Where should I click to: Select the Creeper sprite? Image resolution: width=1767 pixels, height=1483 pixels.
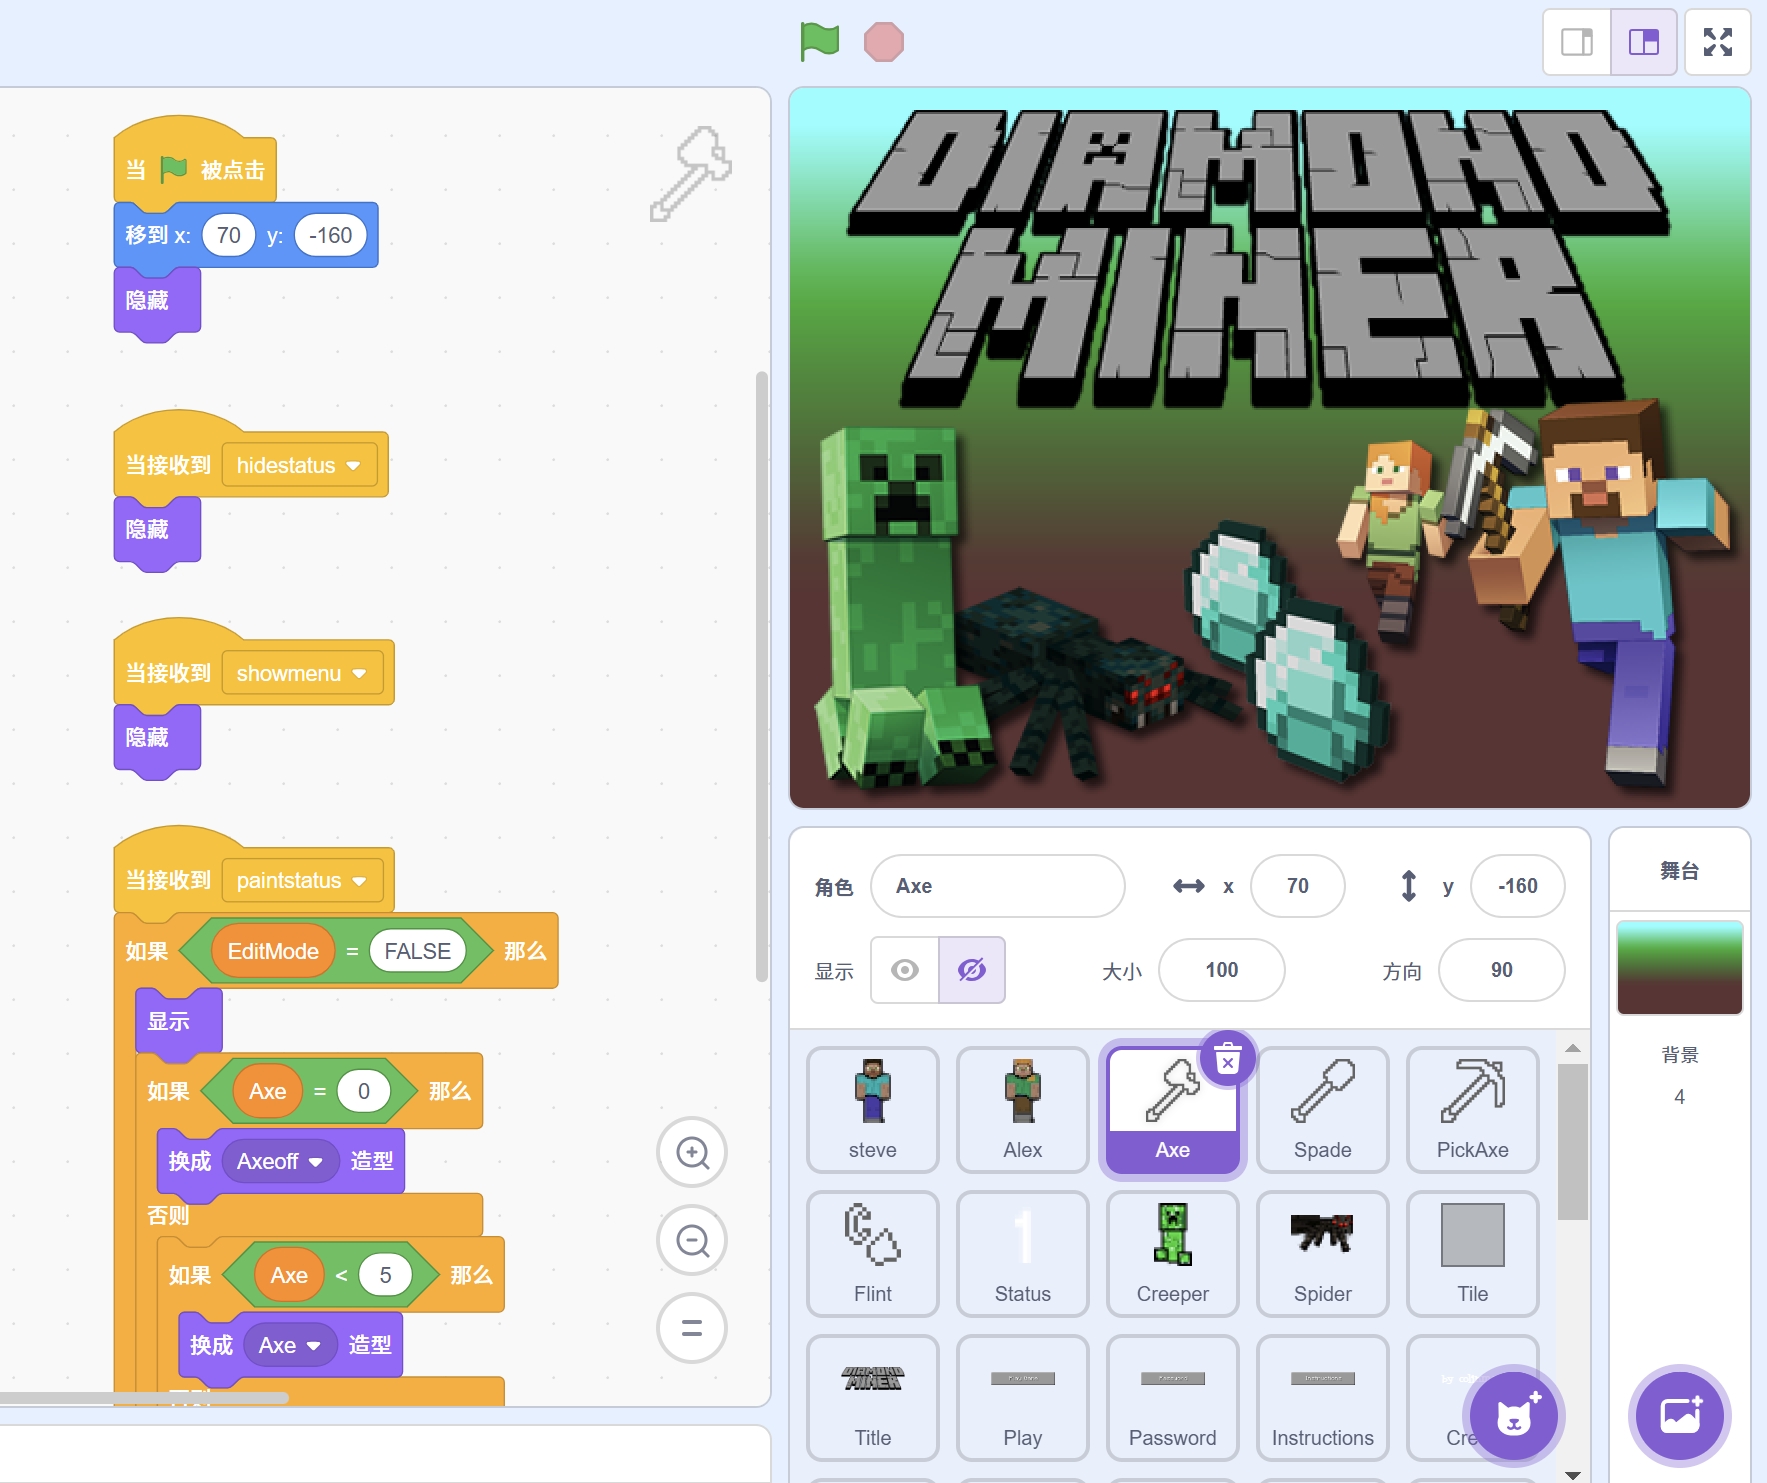click(x=1172, y=1253)
